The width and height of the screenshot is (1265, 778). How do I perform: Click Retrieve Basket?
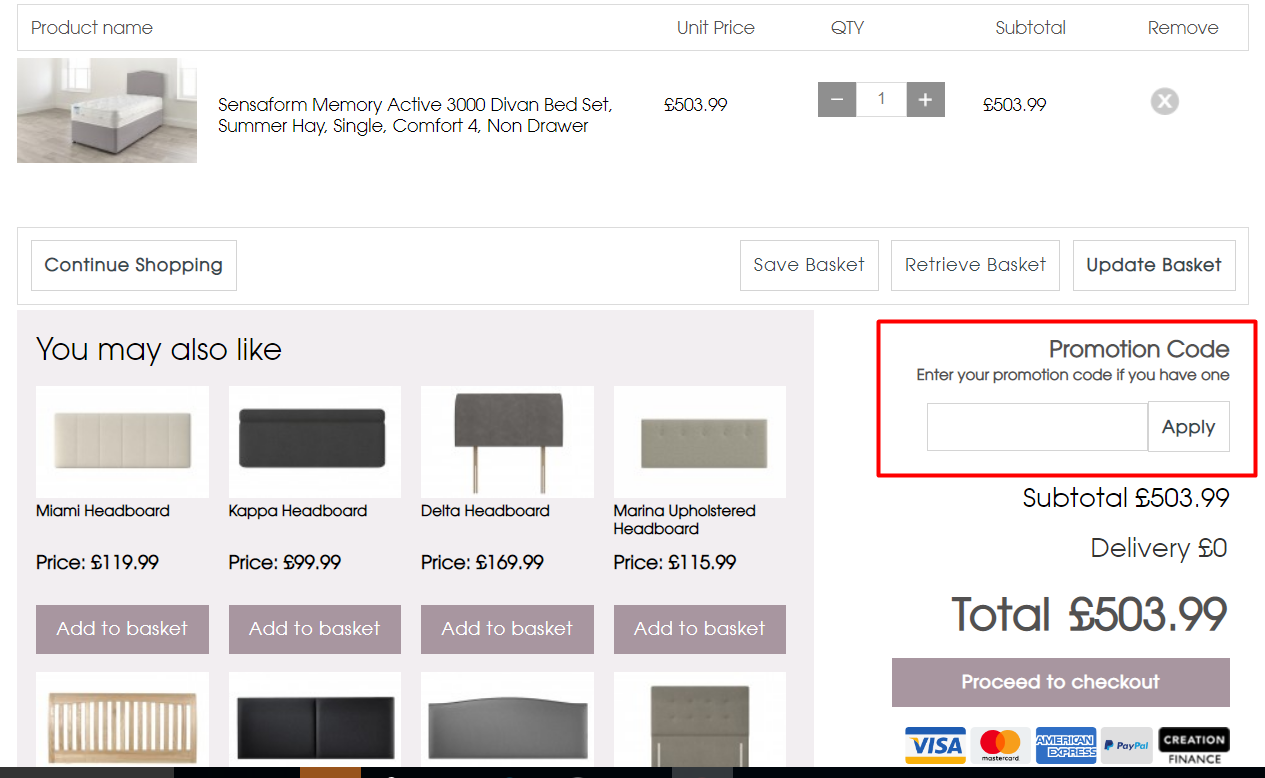975,265
